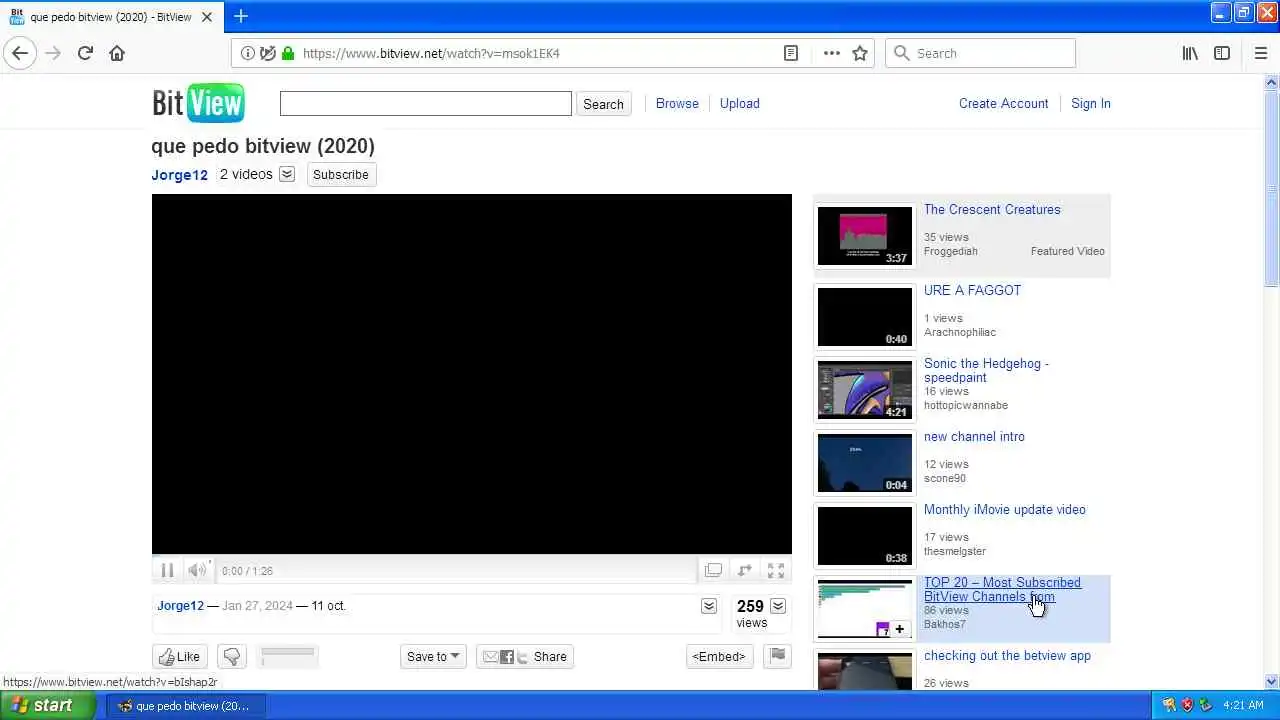Open the Sign In link
Screen dimensions: 1280x720
[1091, 103]
